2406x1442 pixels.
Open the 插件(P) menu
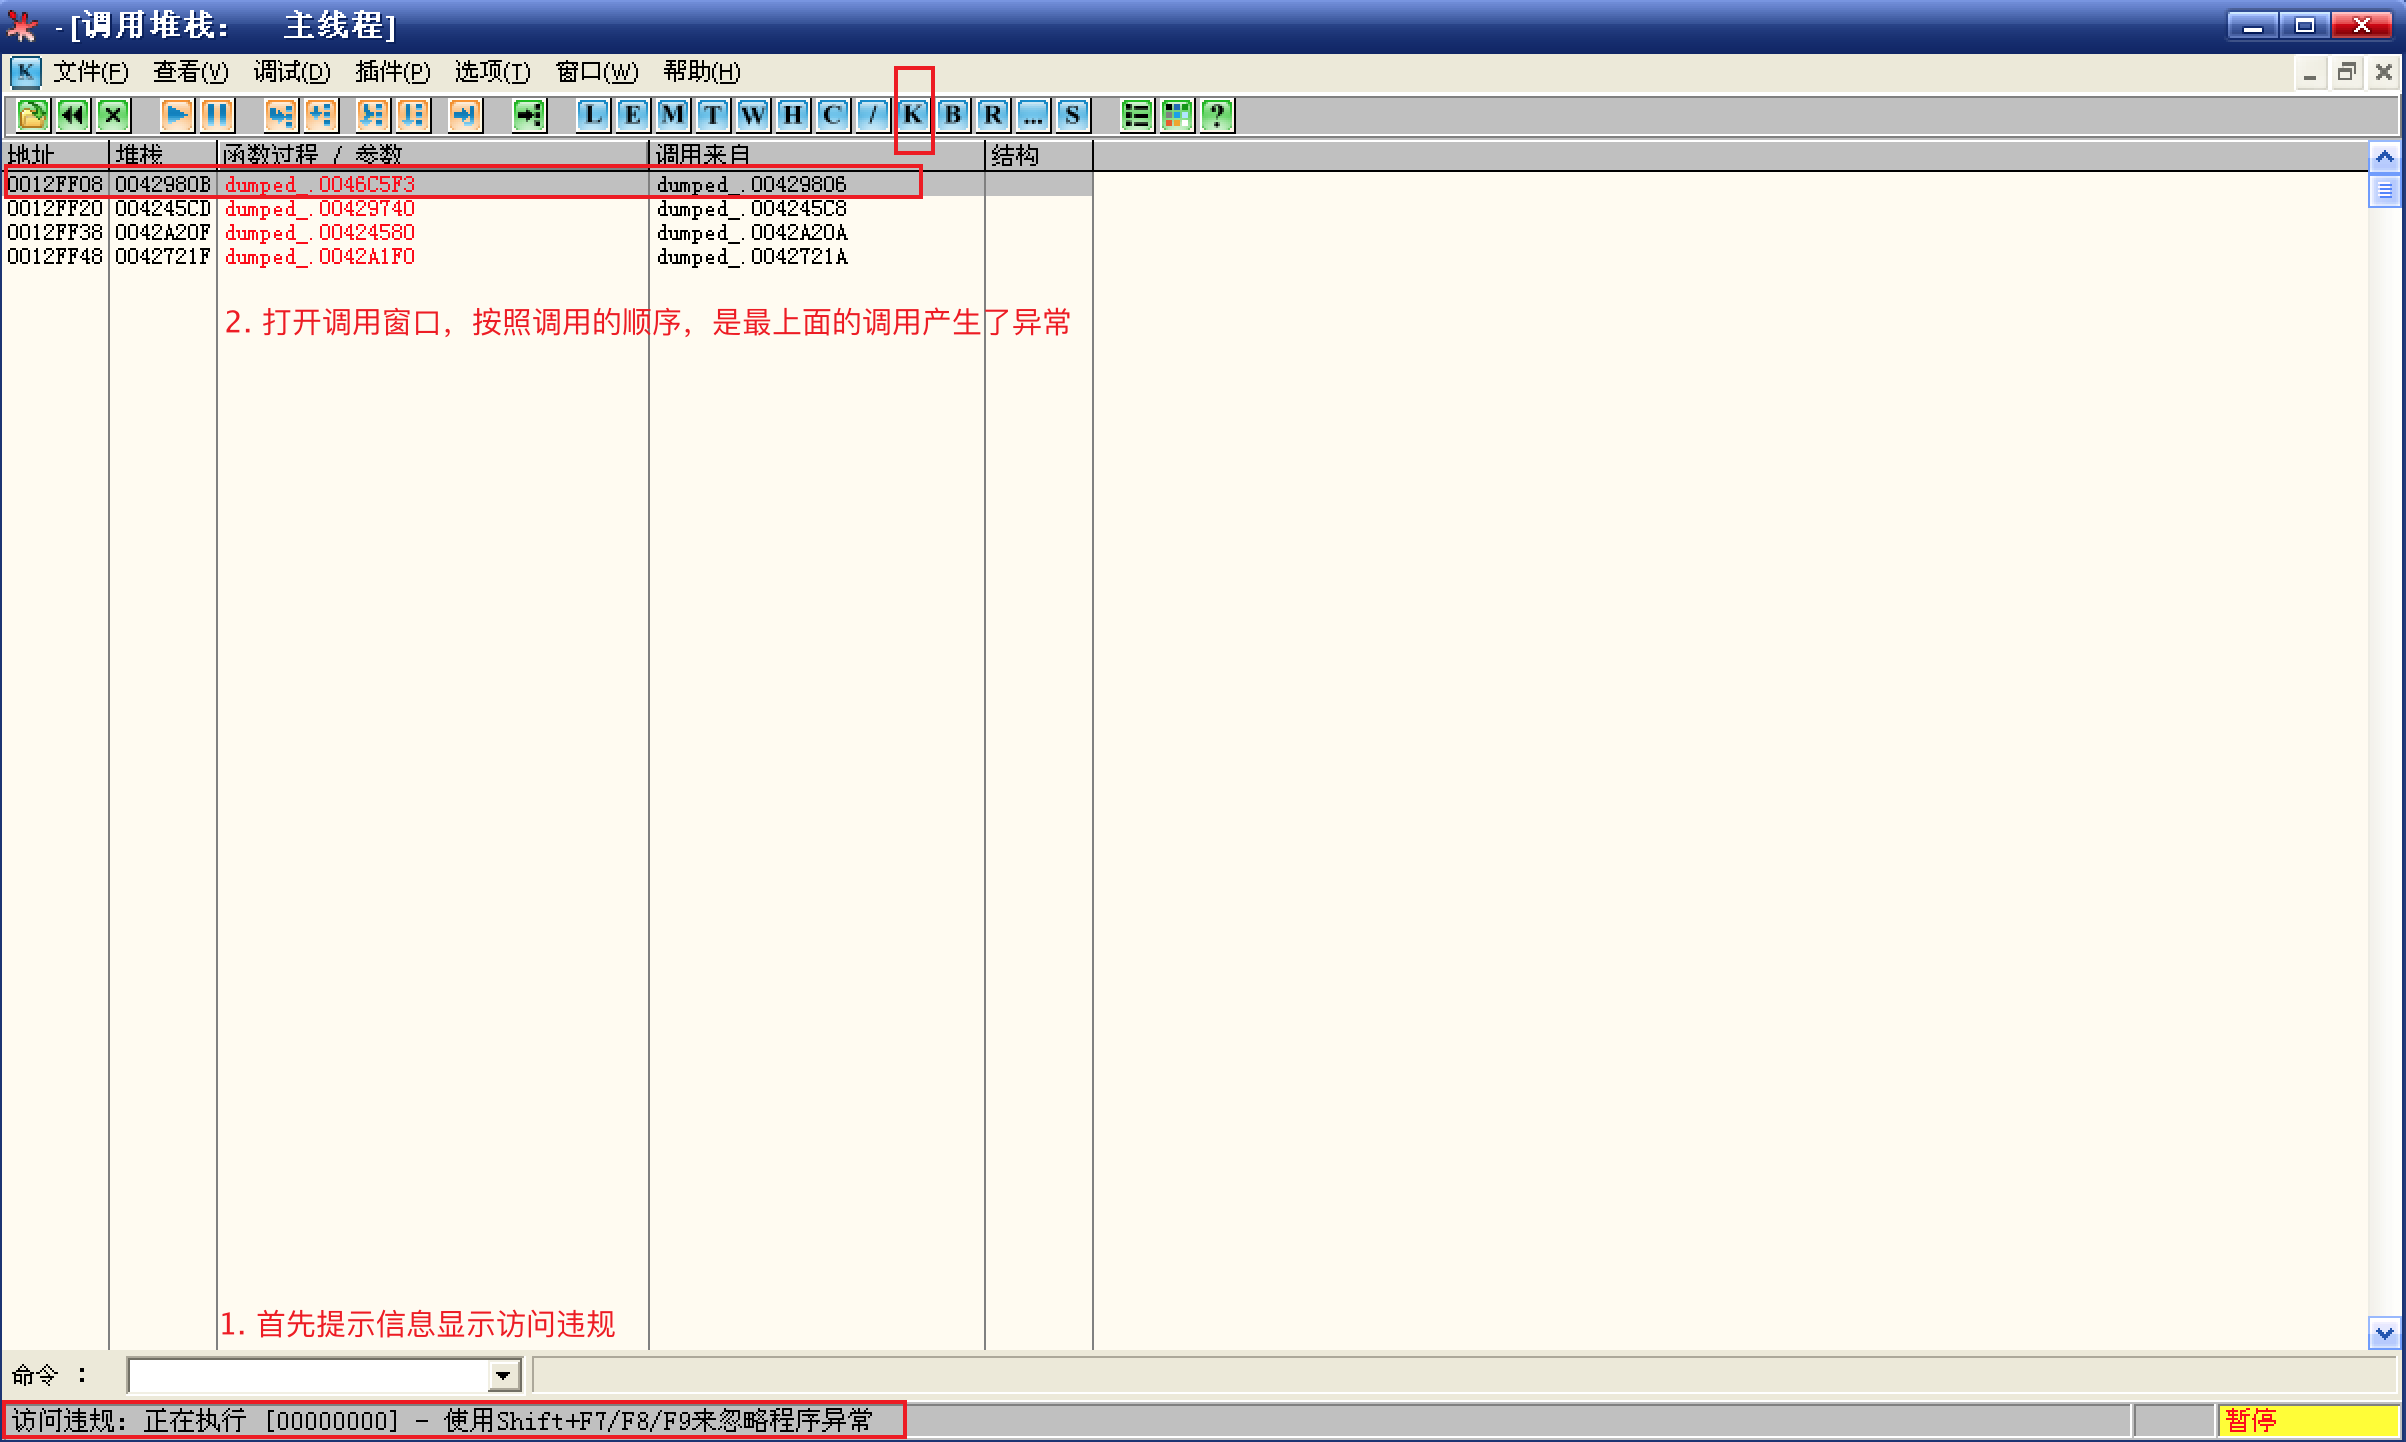(x=392, y=72)
